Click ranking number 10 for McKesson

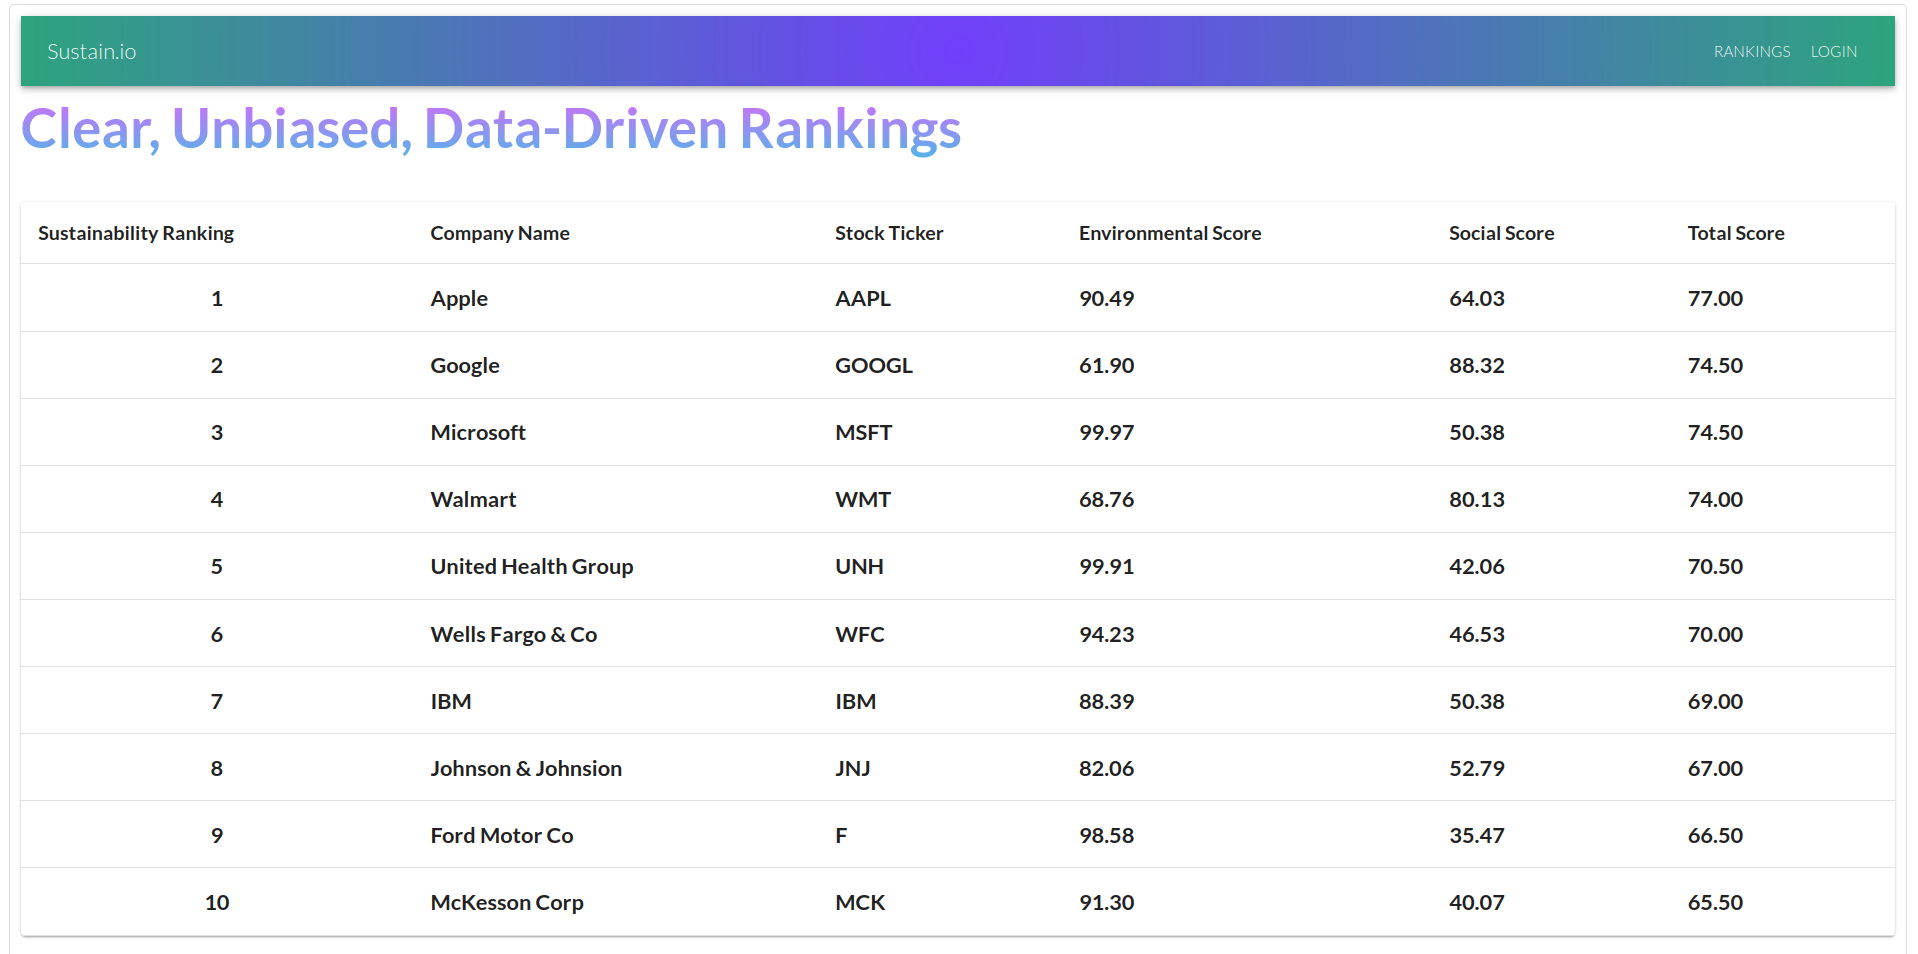click(217, 903)
